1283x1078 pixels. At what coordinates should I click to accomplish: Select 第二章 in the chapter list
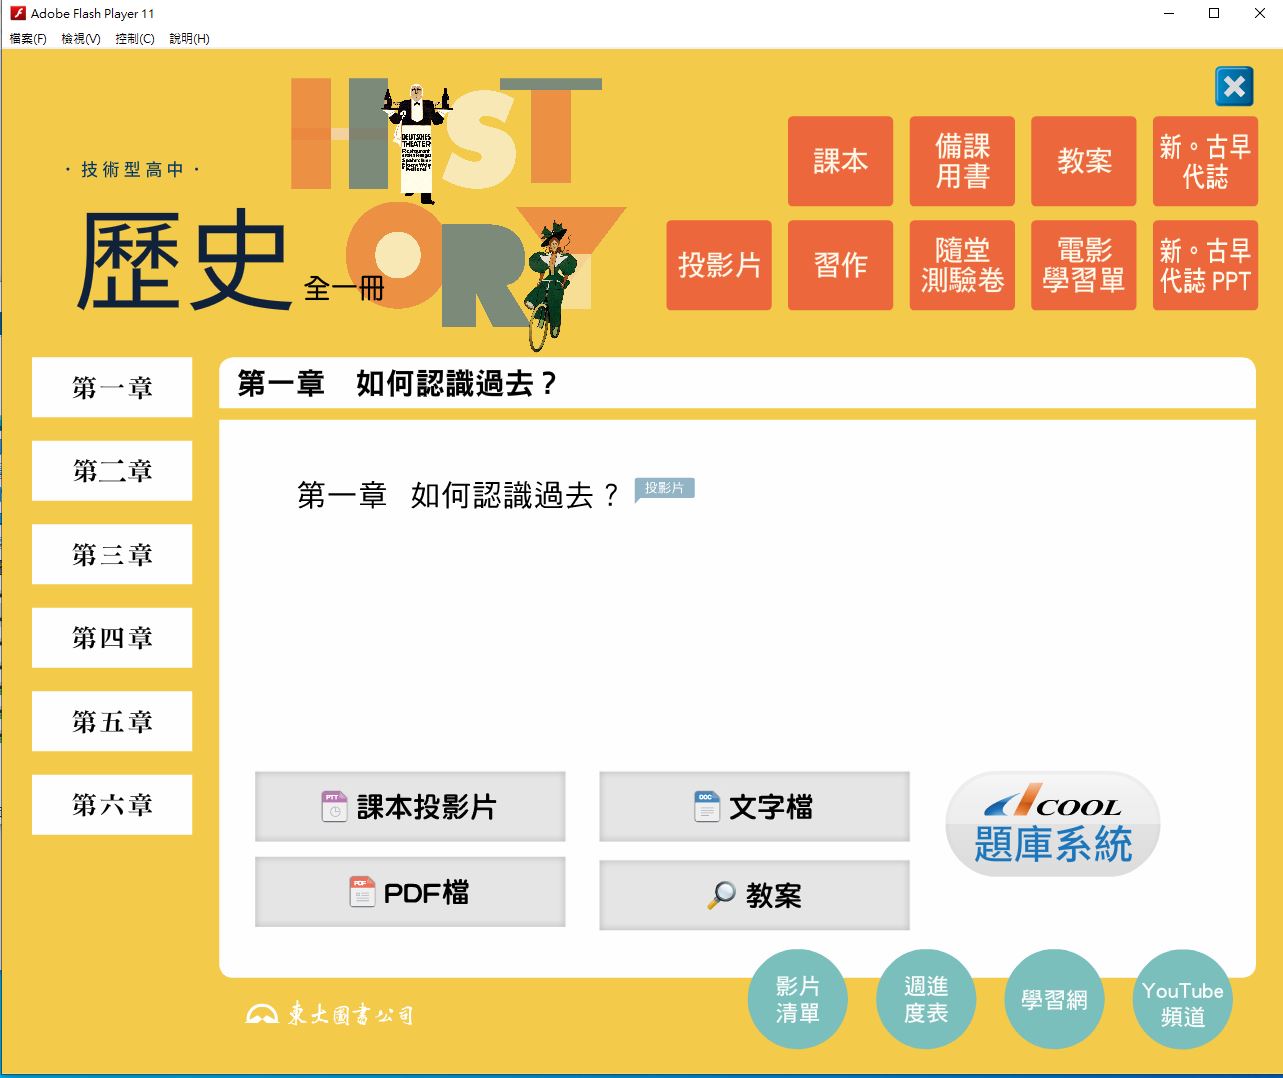(x=112, y=471)
